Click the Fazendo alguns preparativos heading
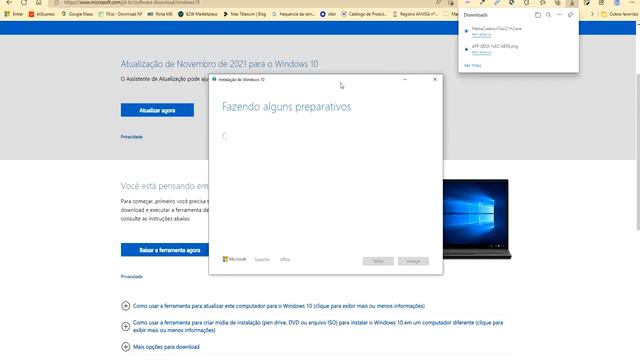 pos(287,107)
